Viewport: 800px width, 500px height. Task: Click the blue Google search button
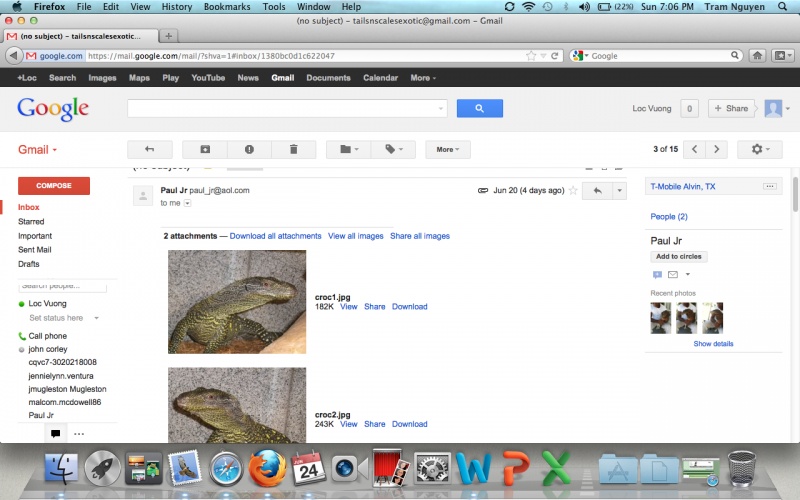480,108
